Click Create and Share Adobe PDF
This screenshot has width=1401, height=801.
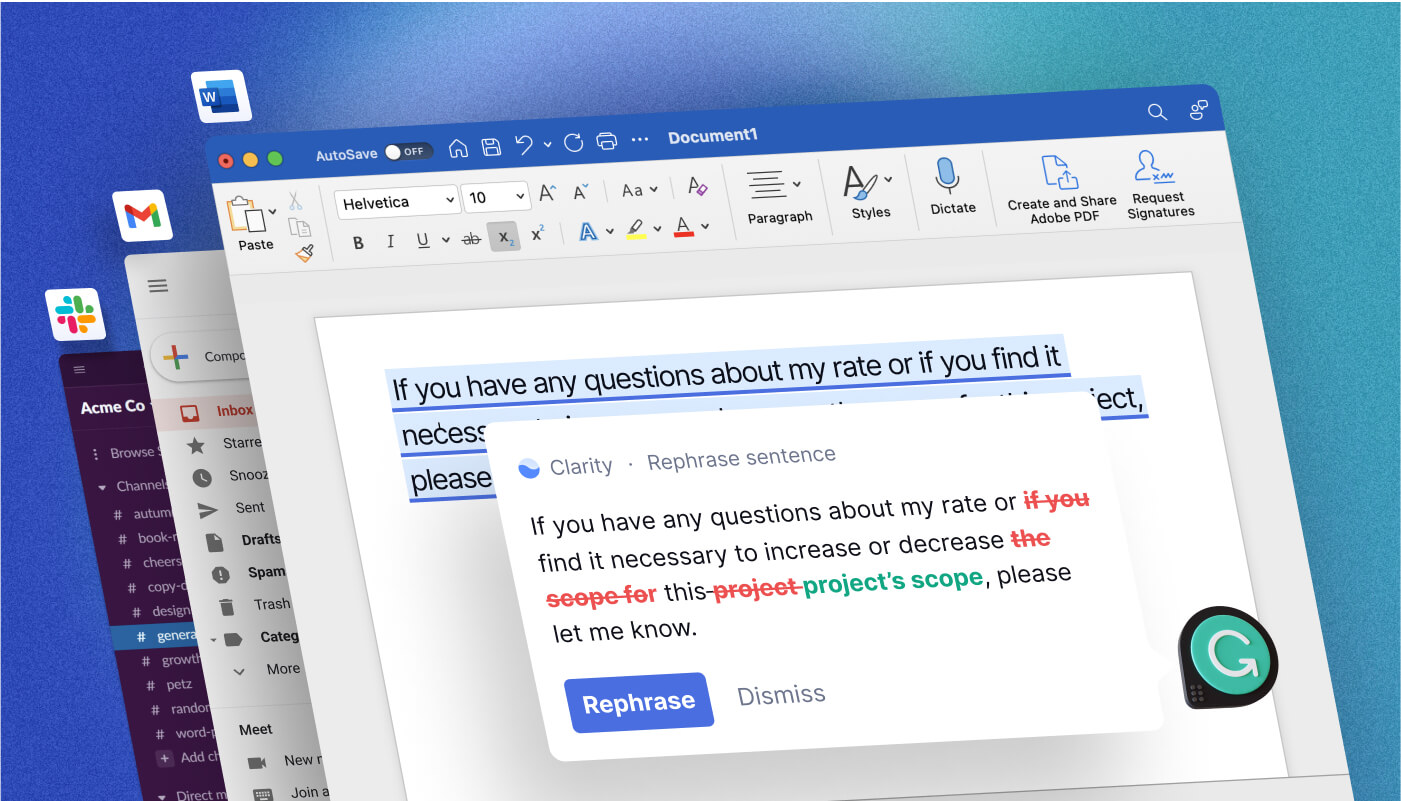1061,188
